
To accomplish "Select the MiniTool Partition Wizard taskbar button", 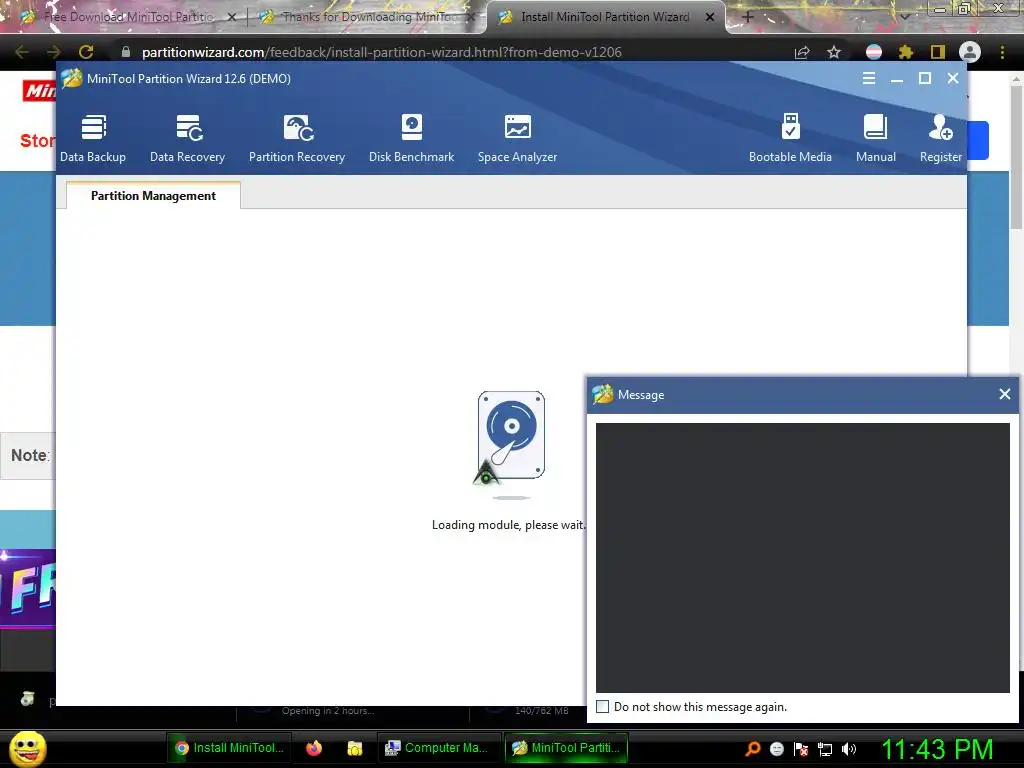I will pyautogui.click(x=566, y=748).
